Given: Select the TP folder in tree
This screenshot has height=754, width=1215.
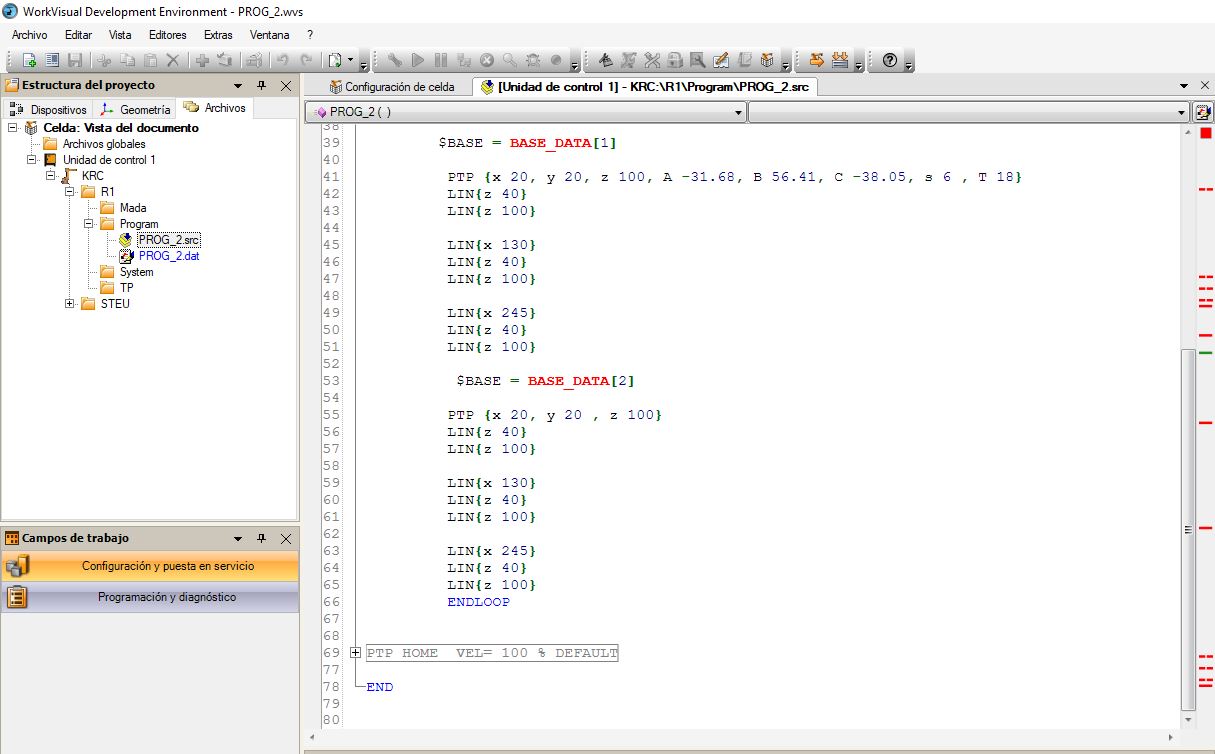Looking at the screenshot, I should pyautogui.click(x=126, y=288).
